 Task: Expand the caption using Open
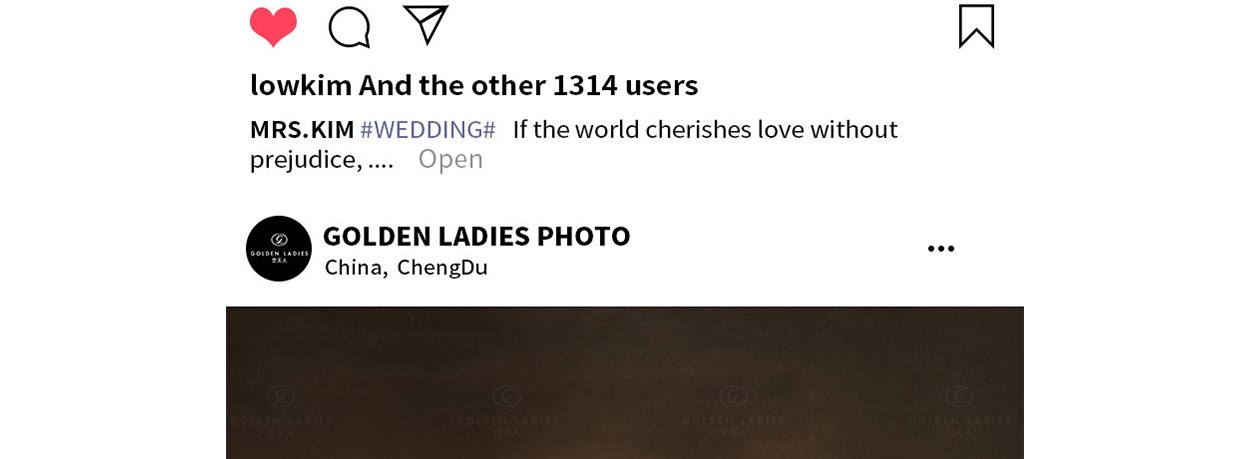pyautogui.click(x=450, y=159)
